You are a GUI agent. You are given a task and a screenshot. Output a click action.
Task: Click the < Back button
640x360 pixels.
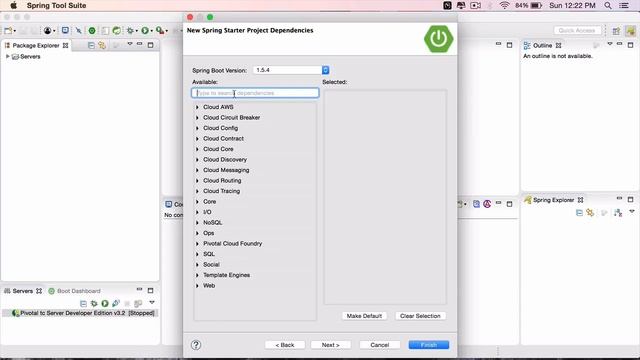pyautogui.click(x=285, y=345)
